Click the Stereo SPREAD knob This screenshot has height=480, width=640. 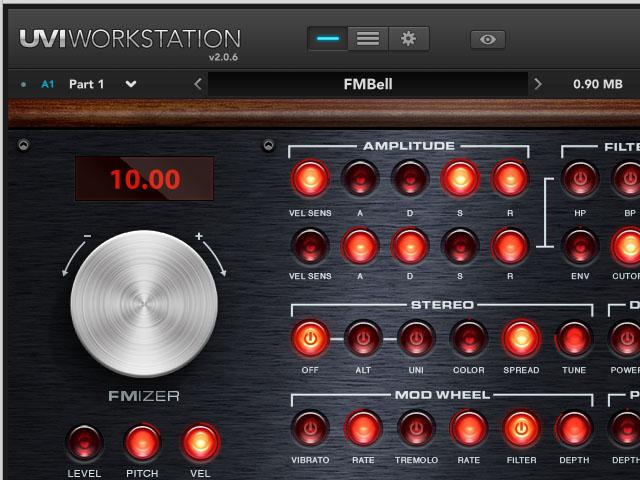click(x=520, y=339)
